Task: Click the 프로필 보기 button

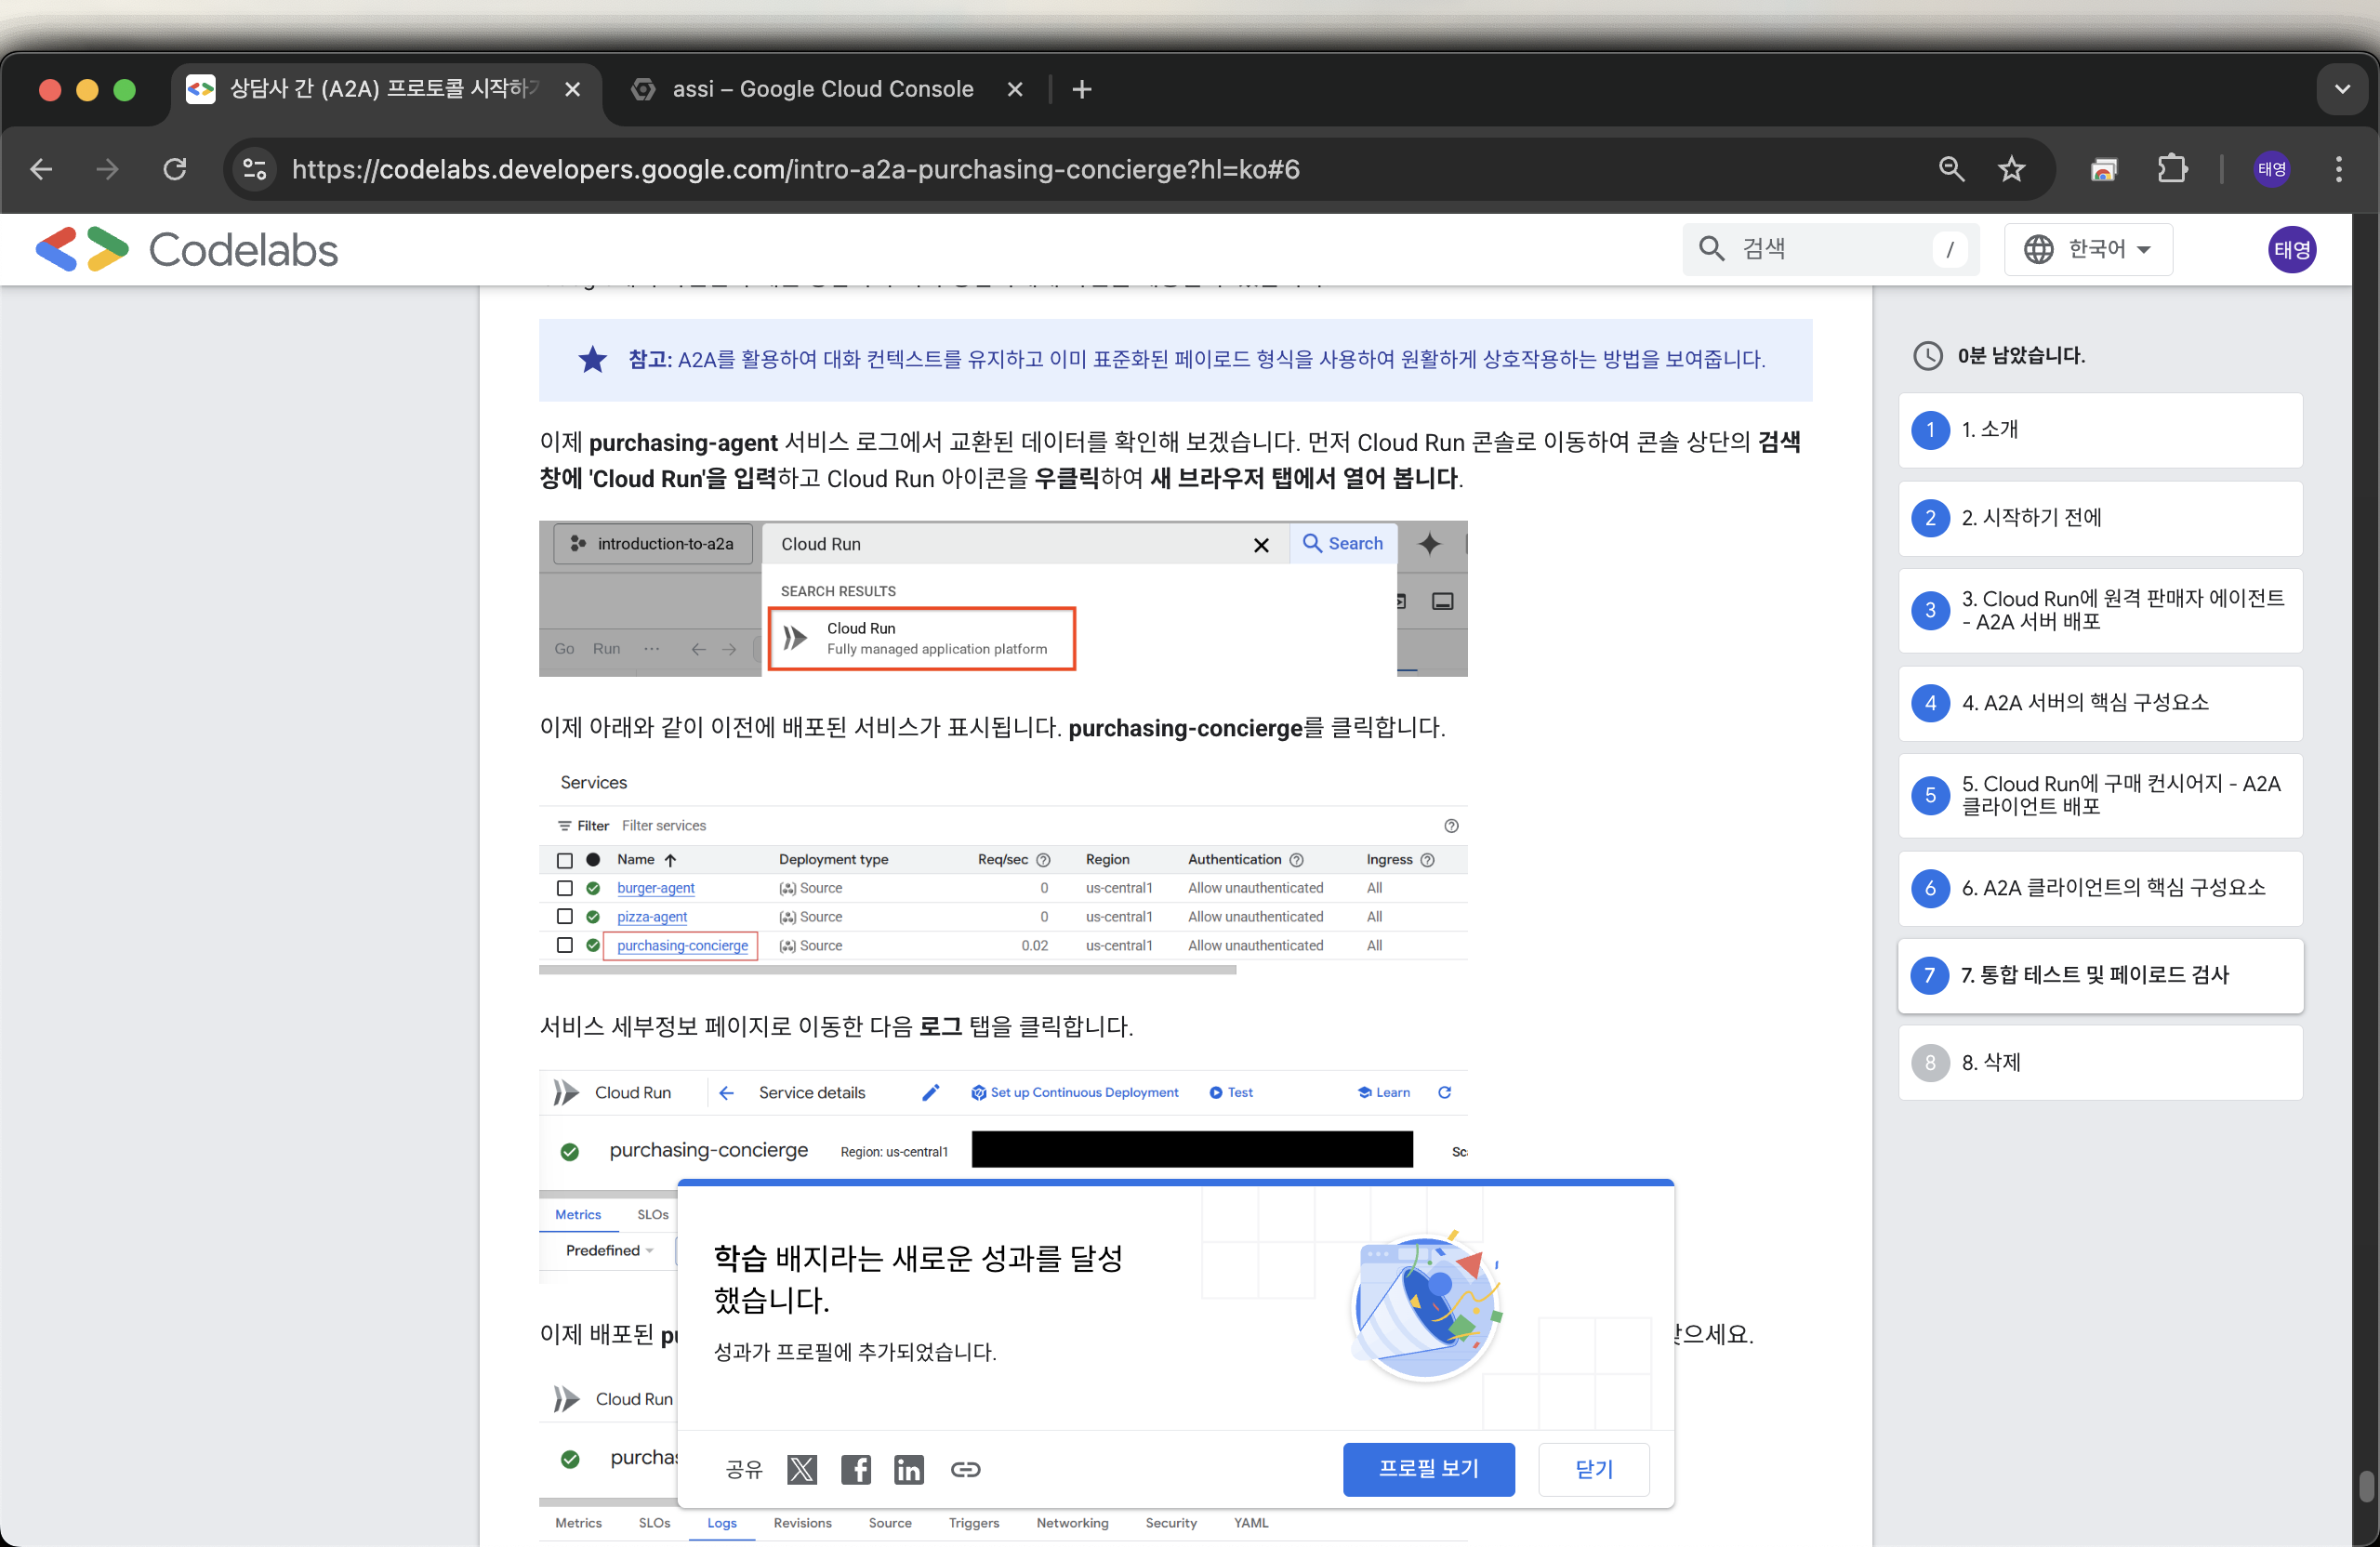Action: 1428,1469
